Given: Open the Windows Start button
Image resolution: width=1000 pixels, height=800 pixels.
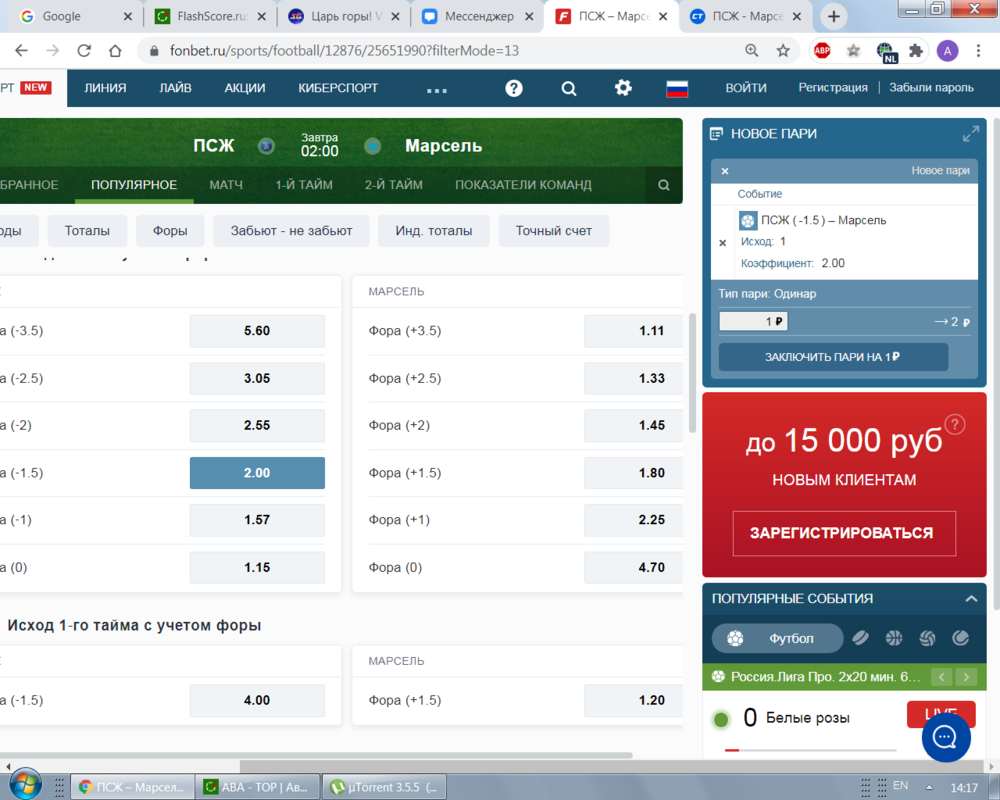Looking at the screenshot, I should tap(26, 785).
